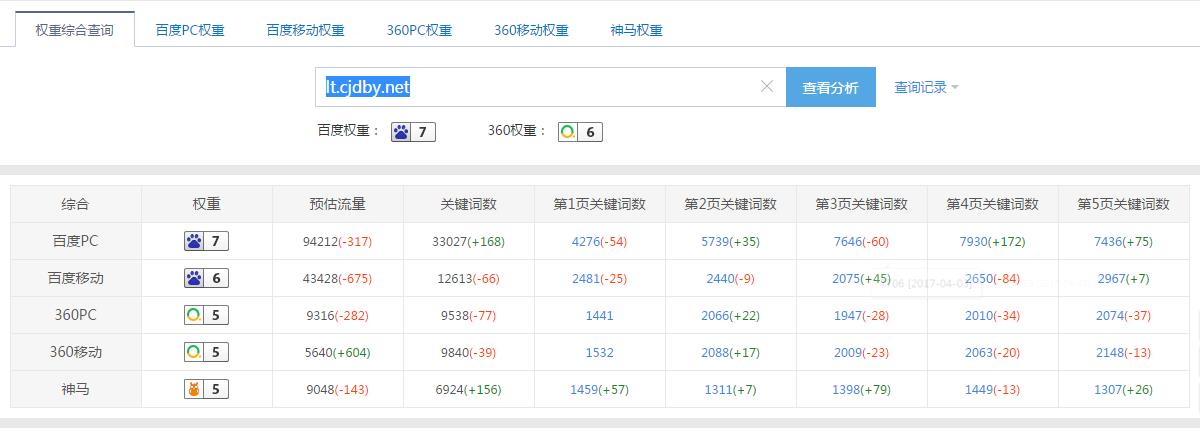Click Baidu paw badge in 百度移动 row
Screen dimensions: 1200x436
pyautogui.click(x=206, y=278)
